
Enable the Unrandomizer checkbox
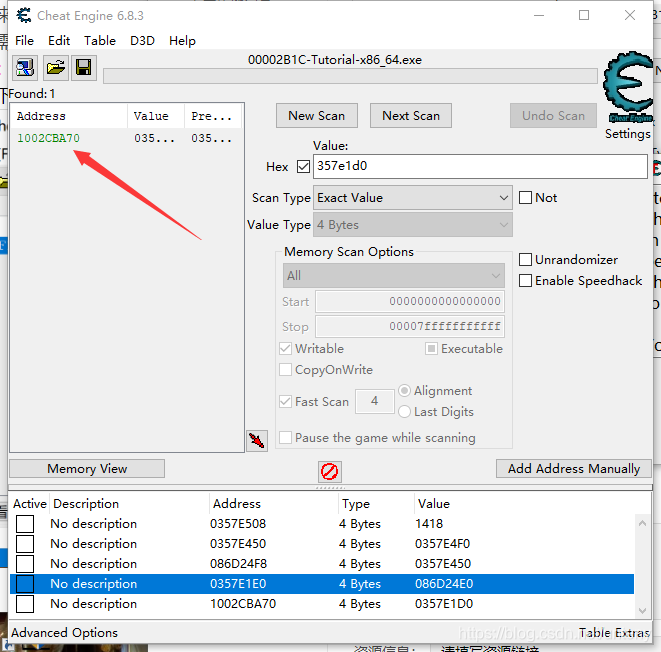[x=525, y=260]
